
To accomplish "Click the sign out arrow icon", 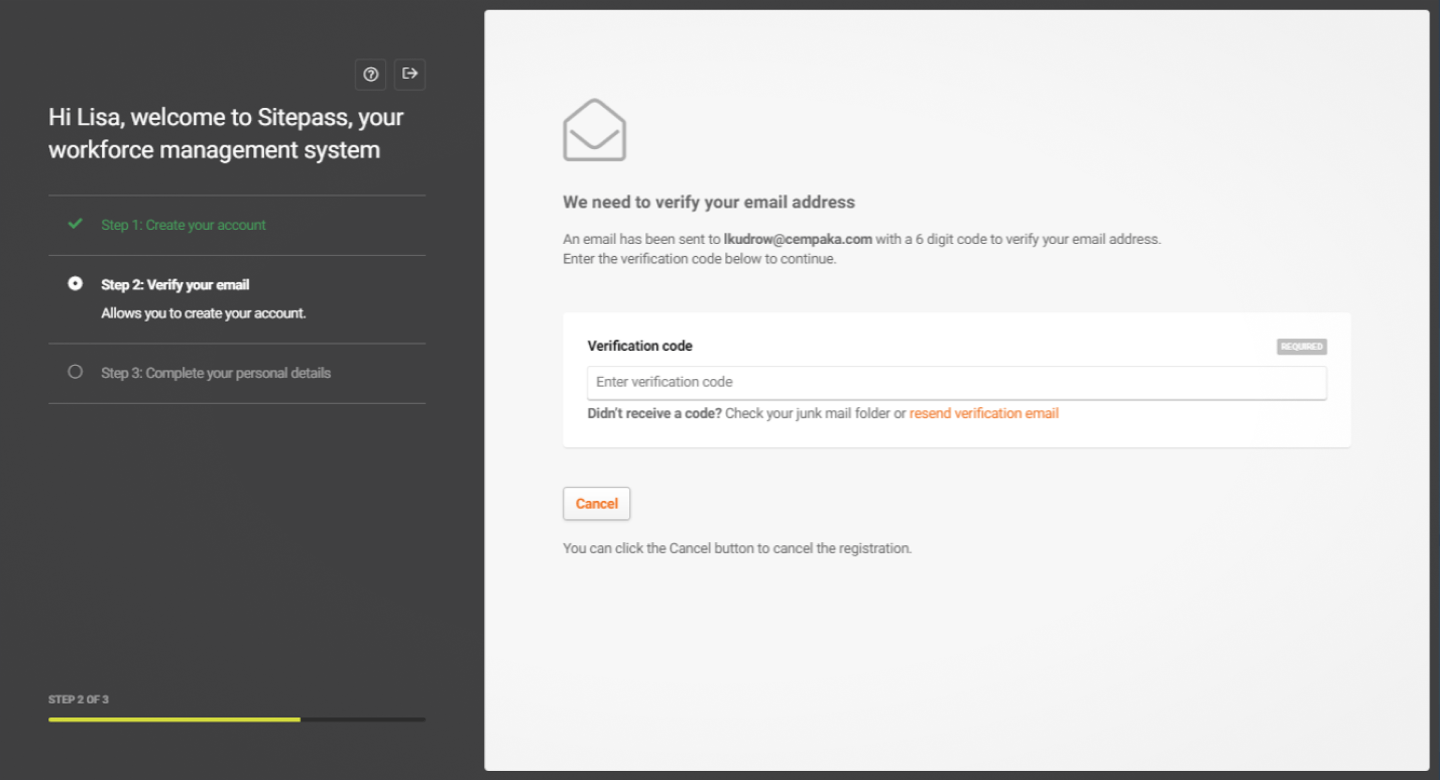I will click(x=409, y=74).
